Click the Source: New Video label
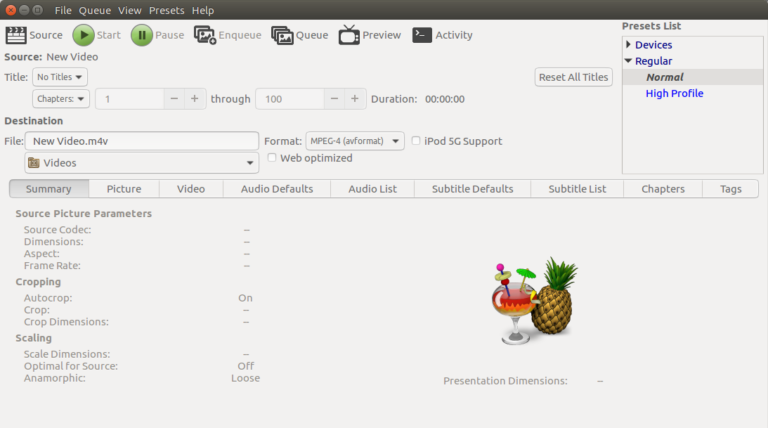Viewport: 768px width, 428px height. [51, 57]
